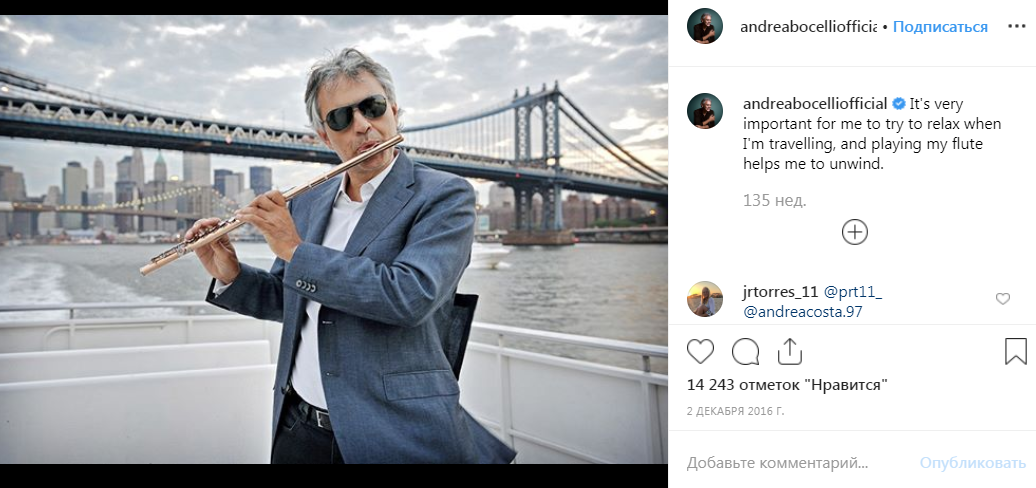Open jrtorres_11's profile picture
This screenshot has width=1036, height=488.
click(705, 299)
